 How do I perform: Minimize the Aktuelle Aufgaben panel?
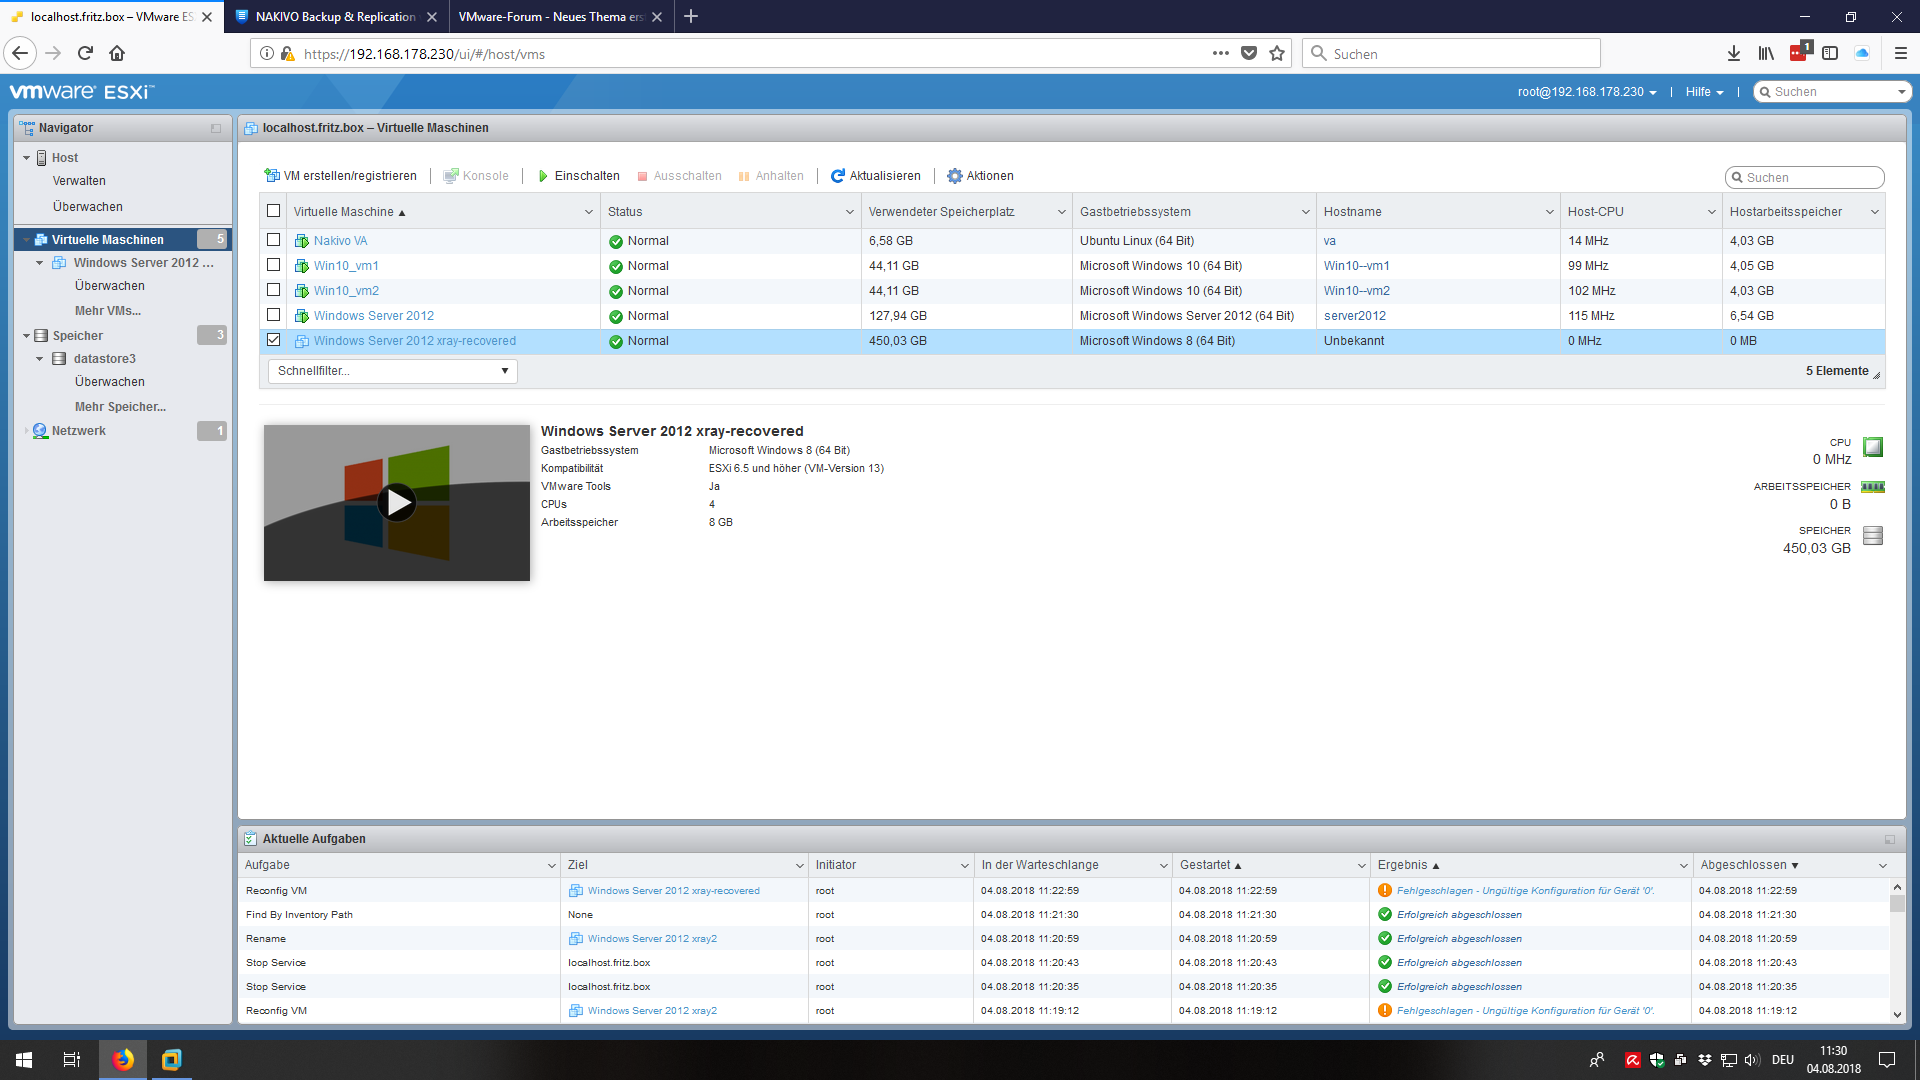point(1889,839)
